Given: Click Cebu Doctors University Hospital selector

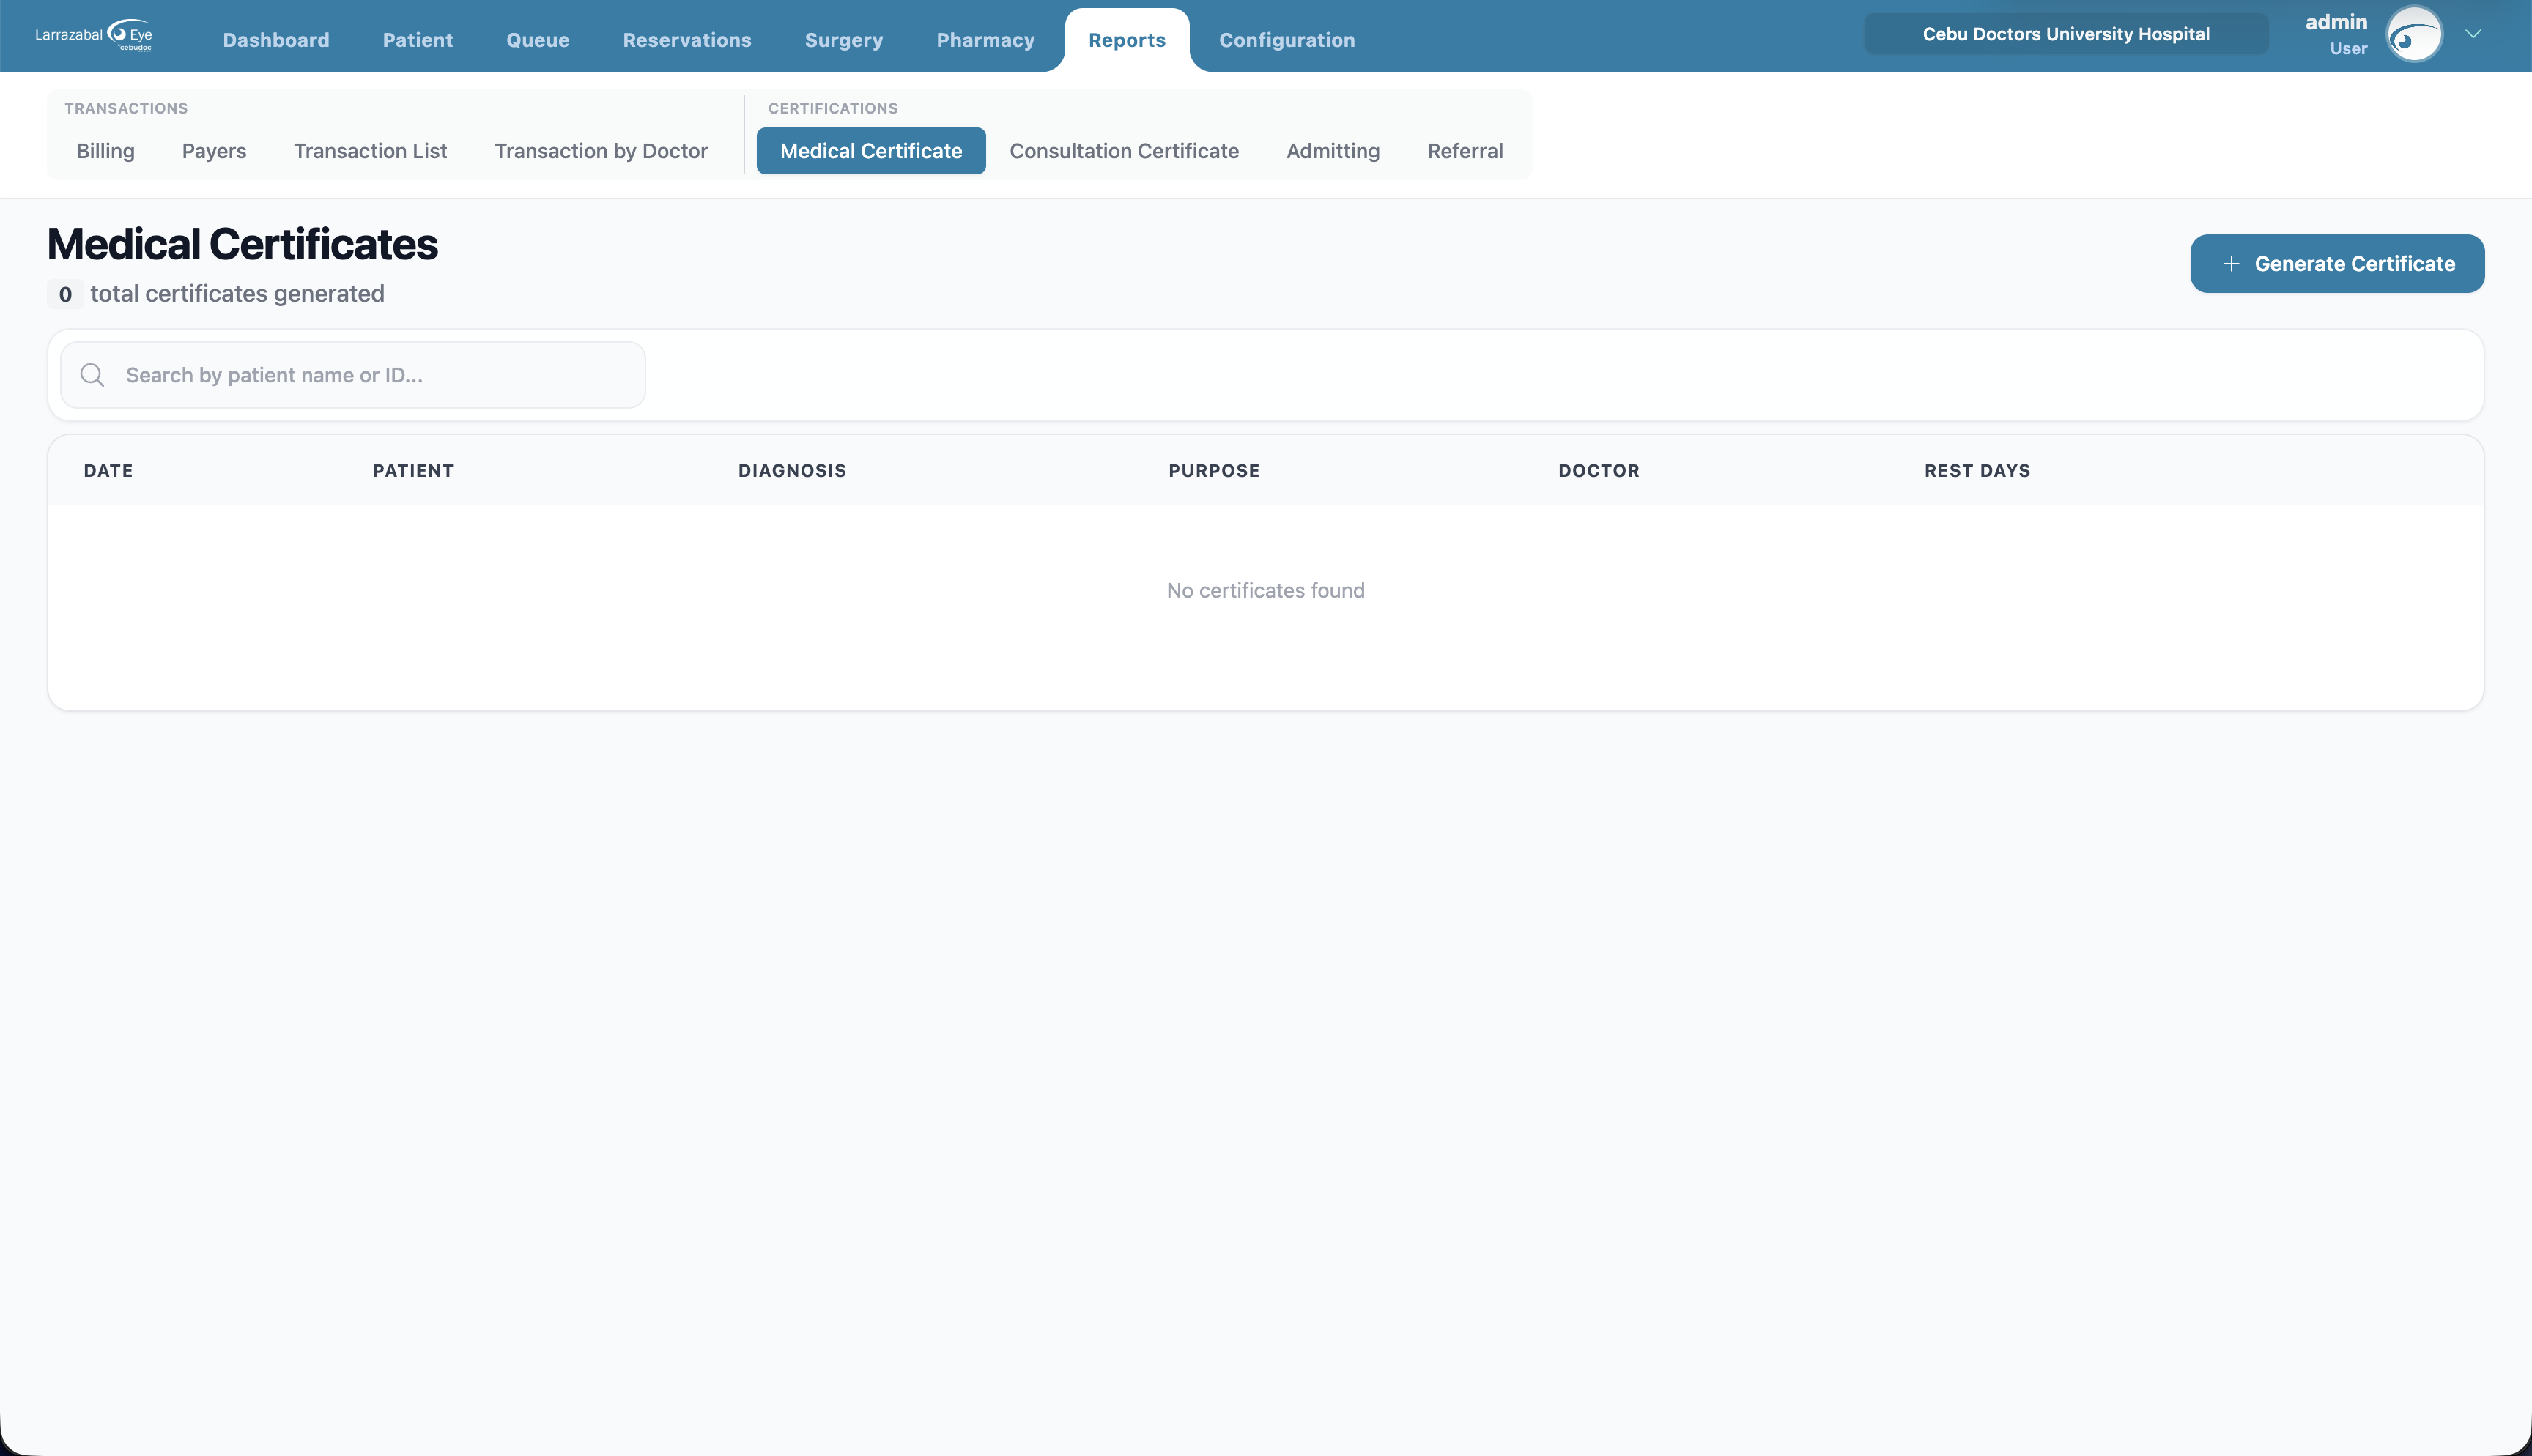Looking at the screenshot, I should tap(2066, 34).
